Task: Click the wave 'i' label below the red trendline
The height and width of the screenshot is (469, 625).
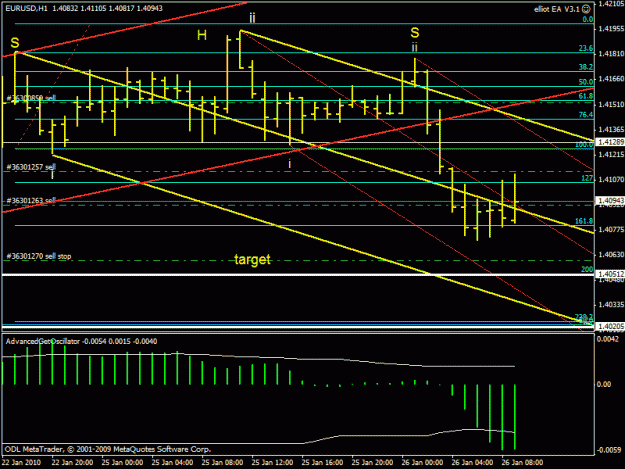Action: coord(290,163)
